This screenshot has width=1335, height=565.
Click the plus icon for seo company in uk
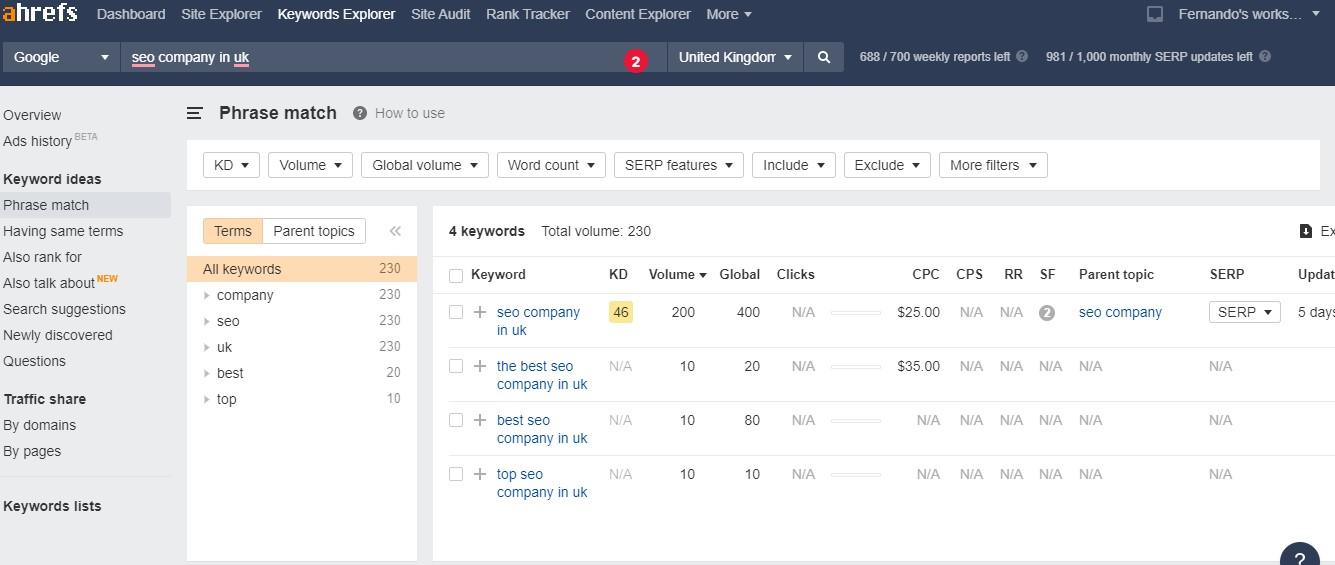[x=480, y=312]
